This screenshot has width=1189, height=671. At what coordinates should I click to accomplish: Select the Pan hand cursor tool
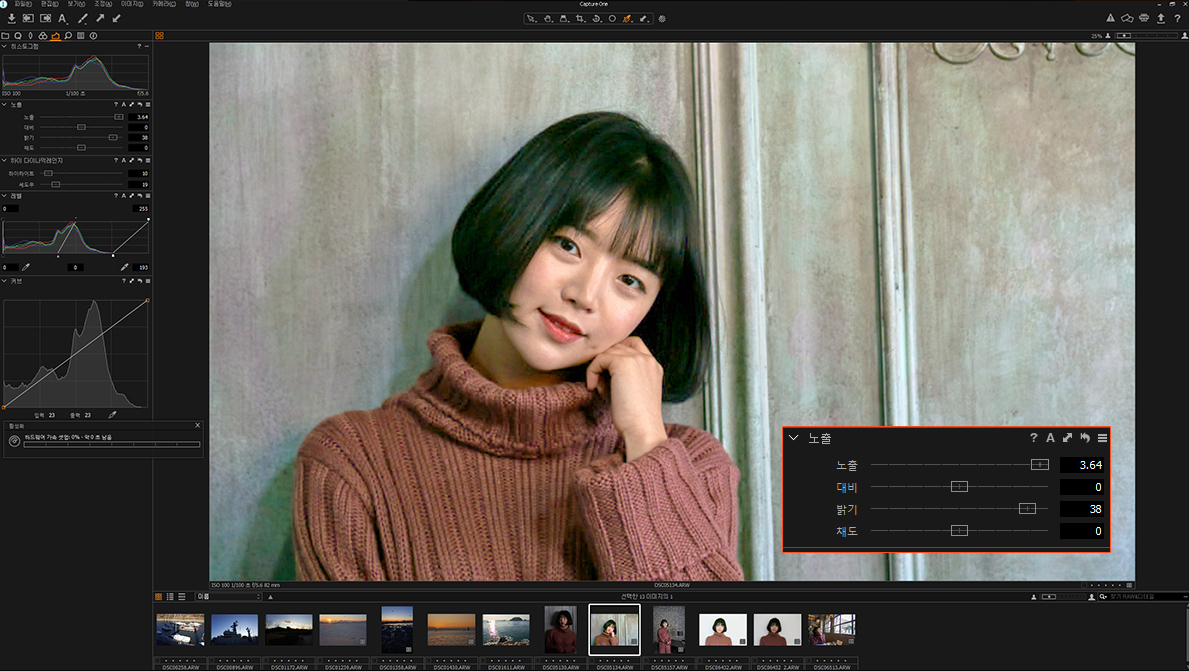click(548, 18)
